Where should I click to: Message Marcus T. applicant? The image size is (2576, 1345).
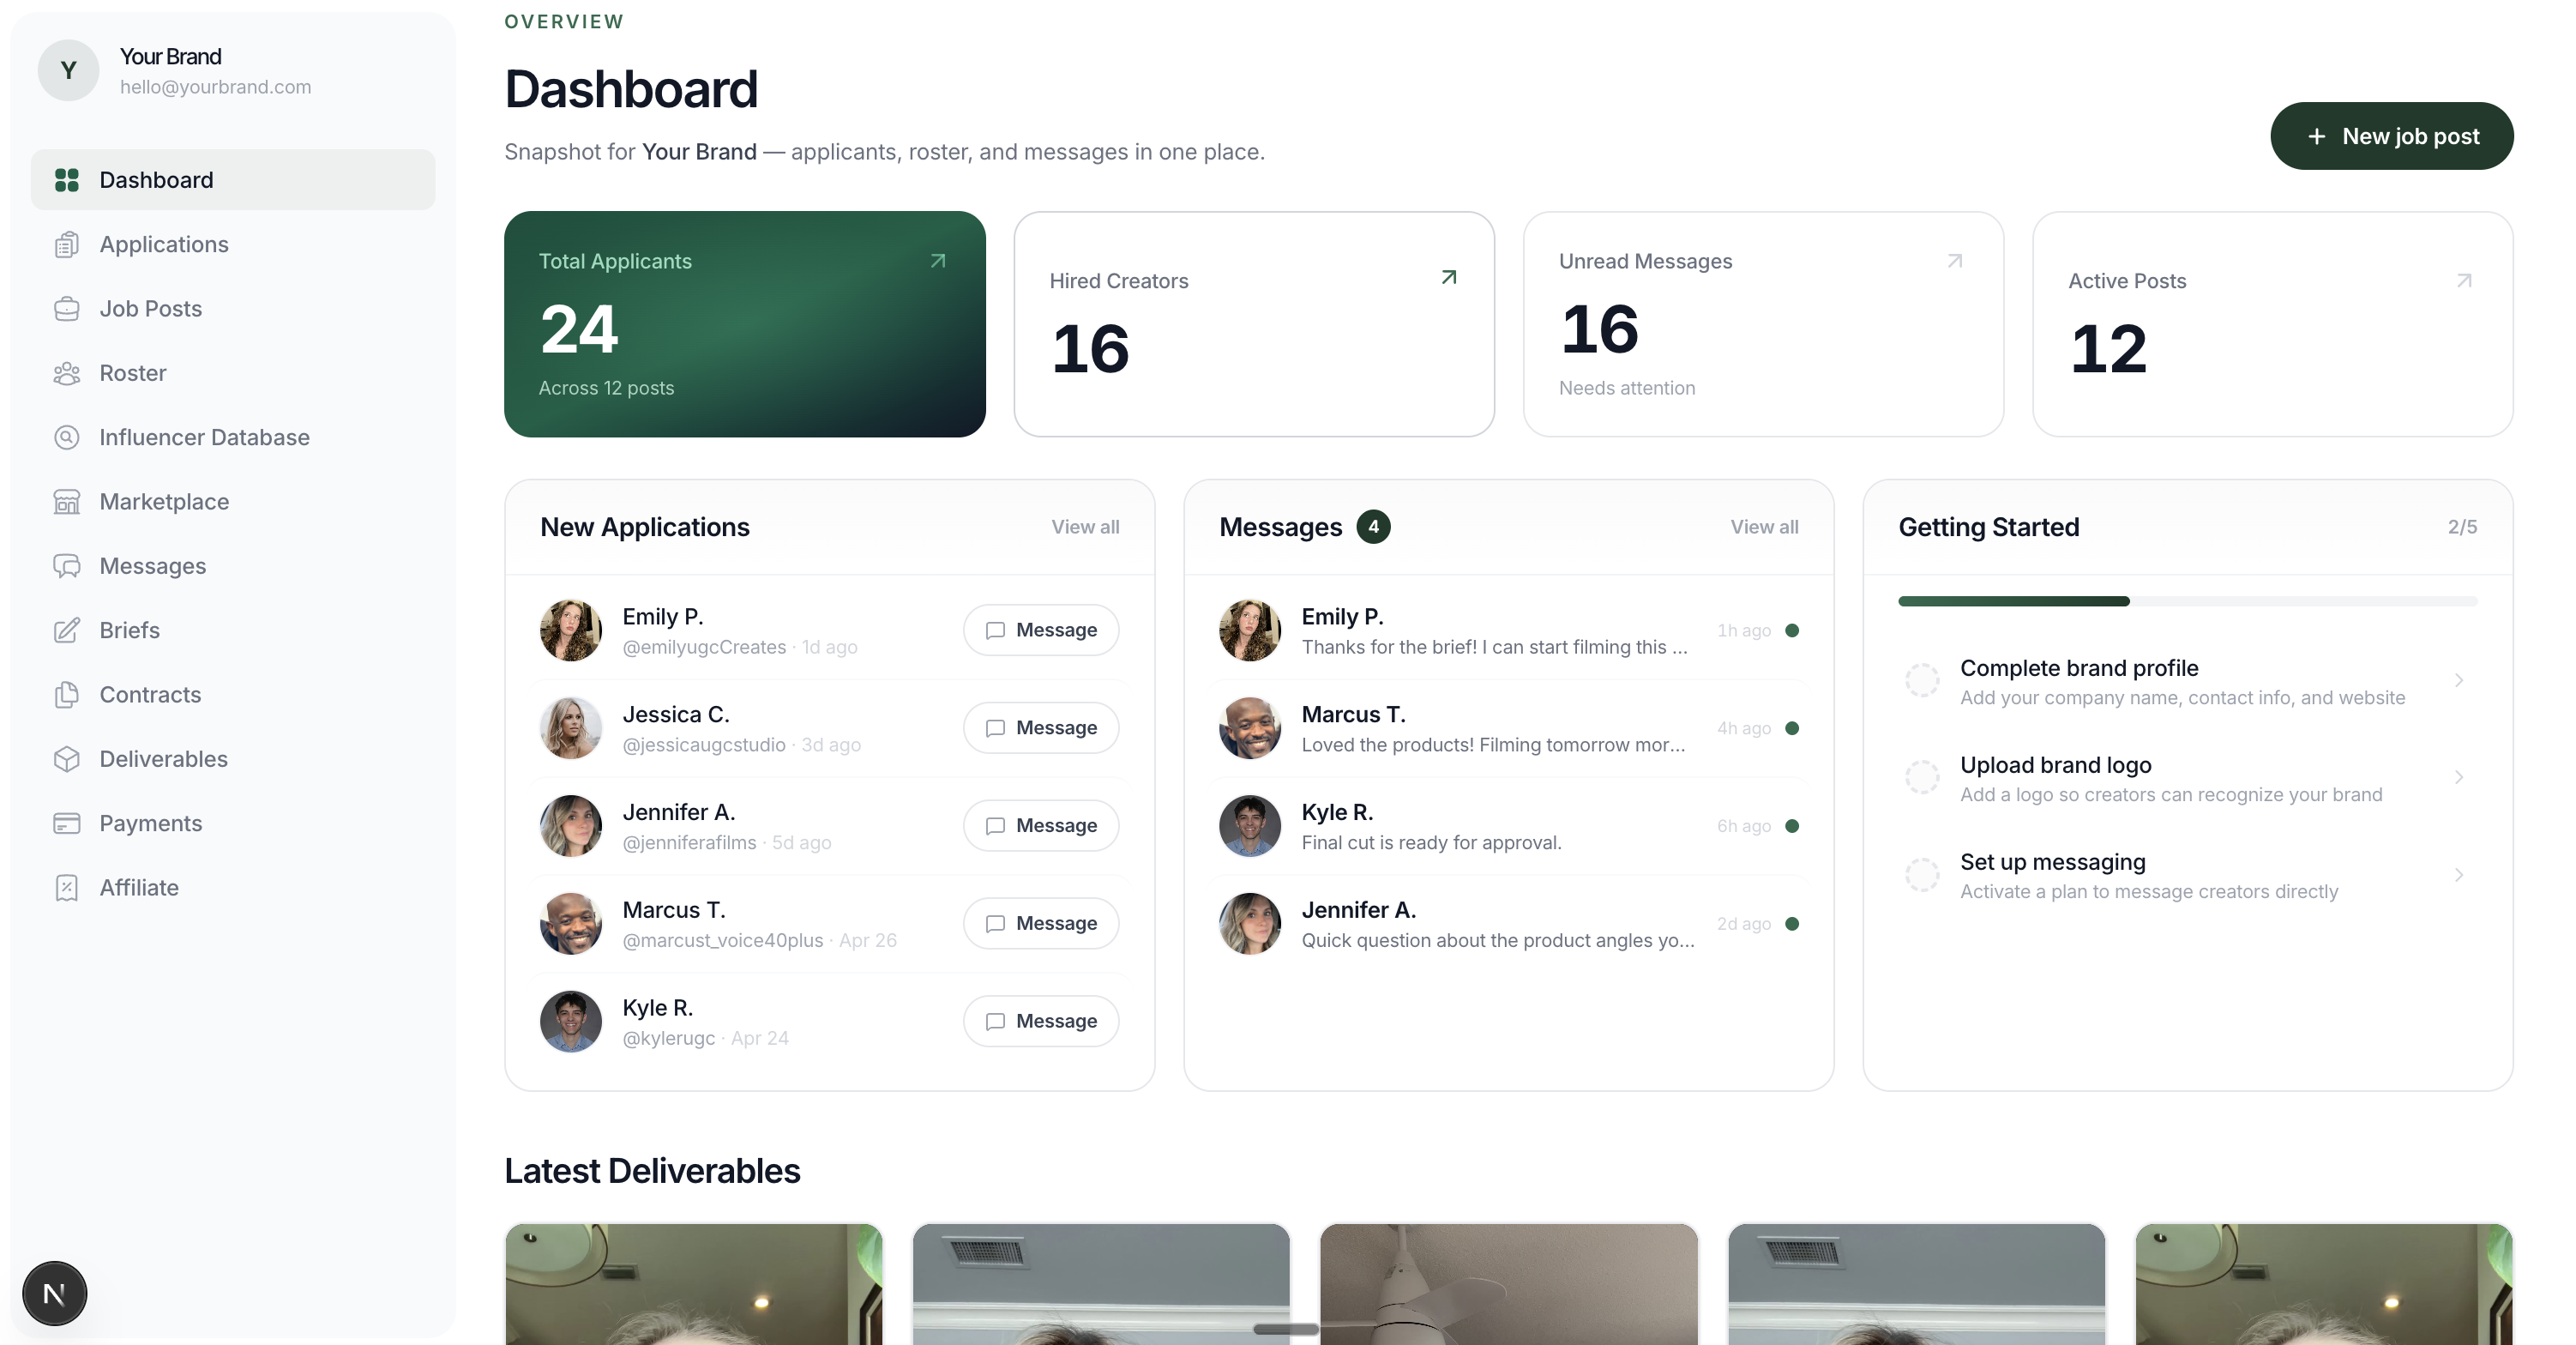(1041, 923)
